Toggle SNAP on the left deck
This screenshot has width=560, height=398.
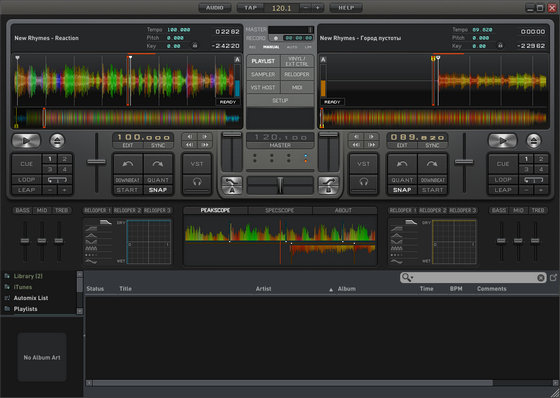click(x=158, y=190)
